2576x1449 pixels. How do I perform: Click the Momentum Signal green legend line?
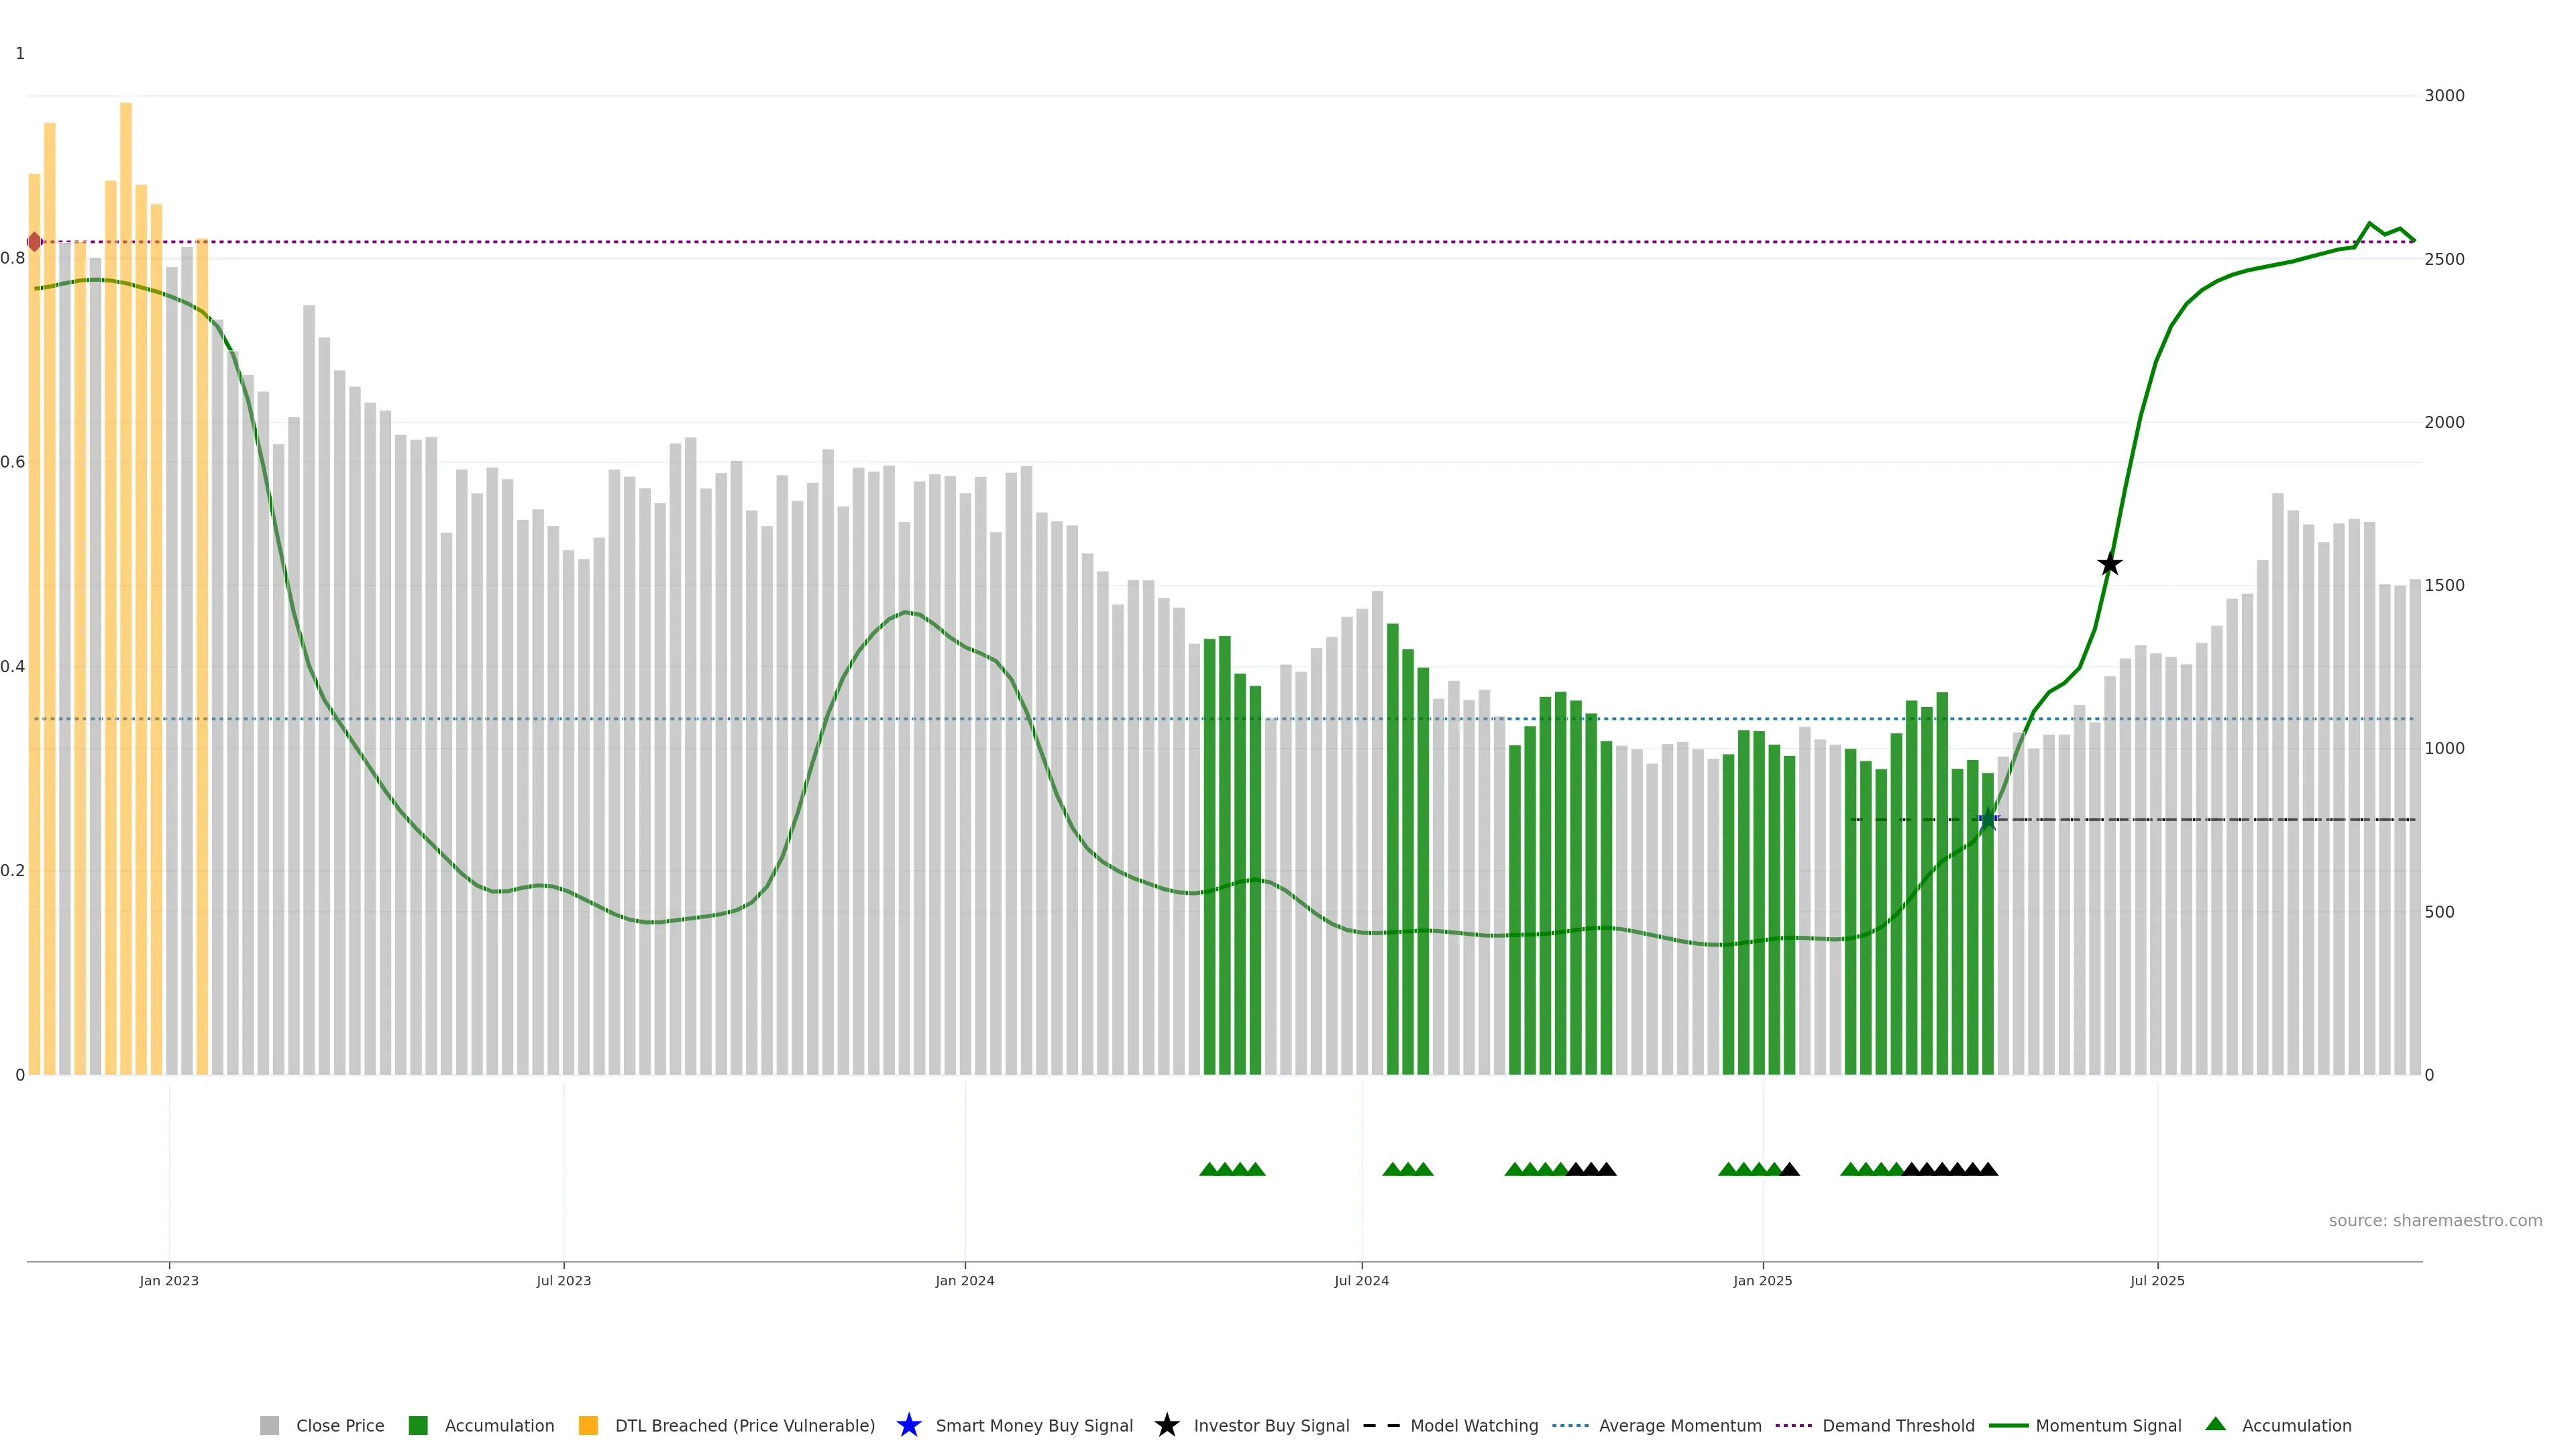[2008, 1425]
